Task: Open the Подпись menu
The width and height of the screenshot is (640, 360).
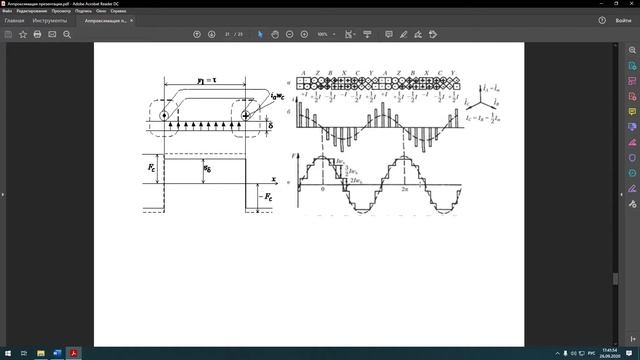Action: click(x=83, y=11)
